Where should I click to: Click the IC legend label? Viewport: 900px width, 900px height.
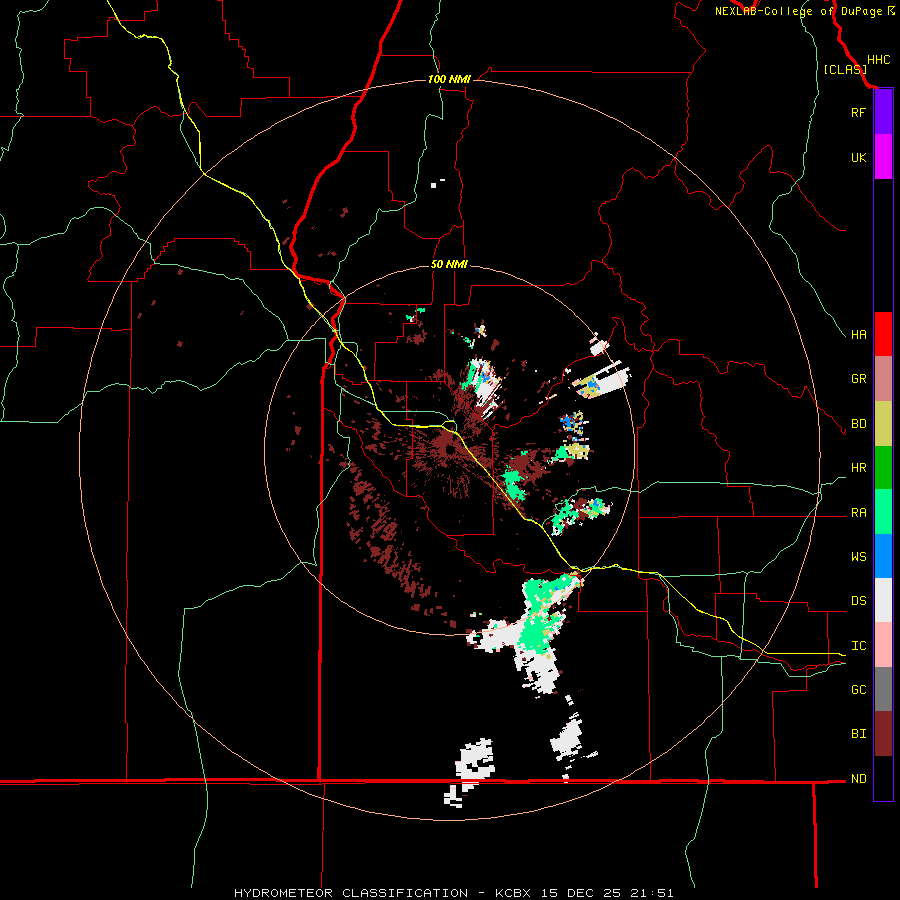pos(858,646)
